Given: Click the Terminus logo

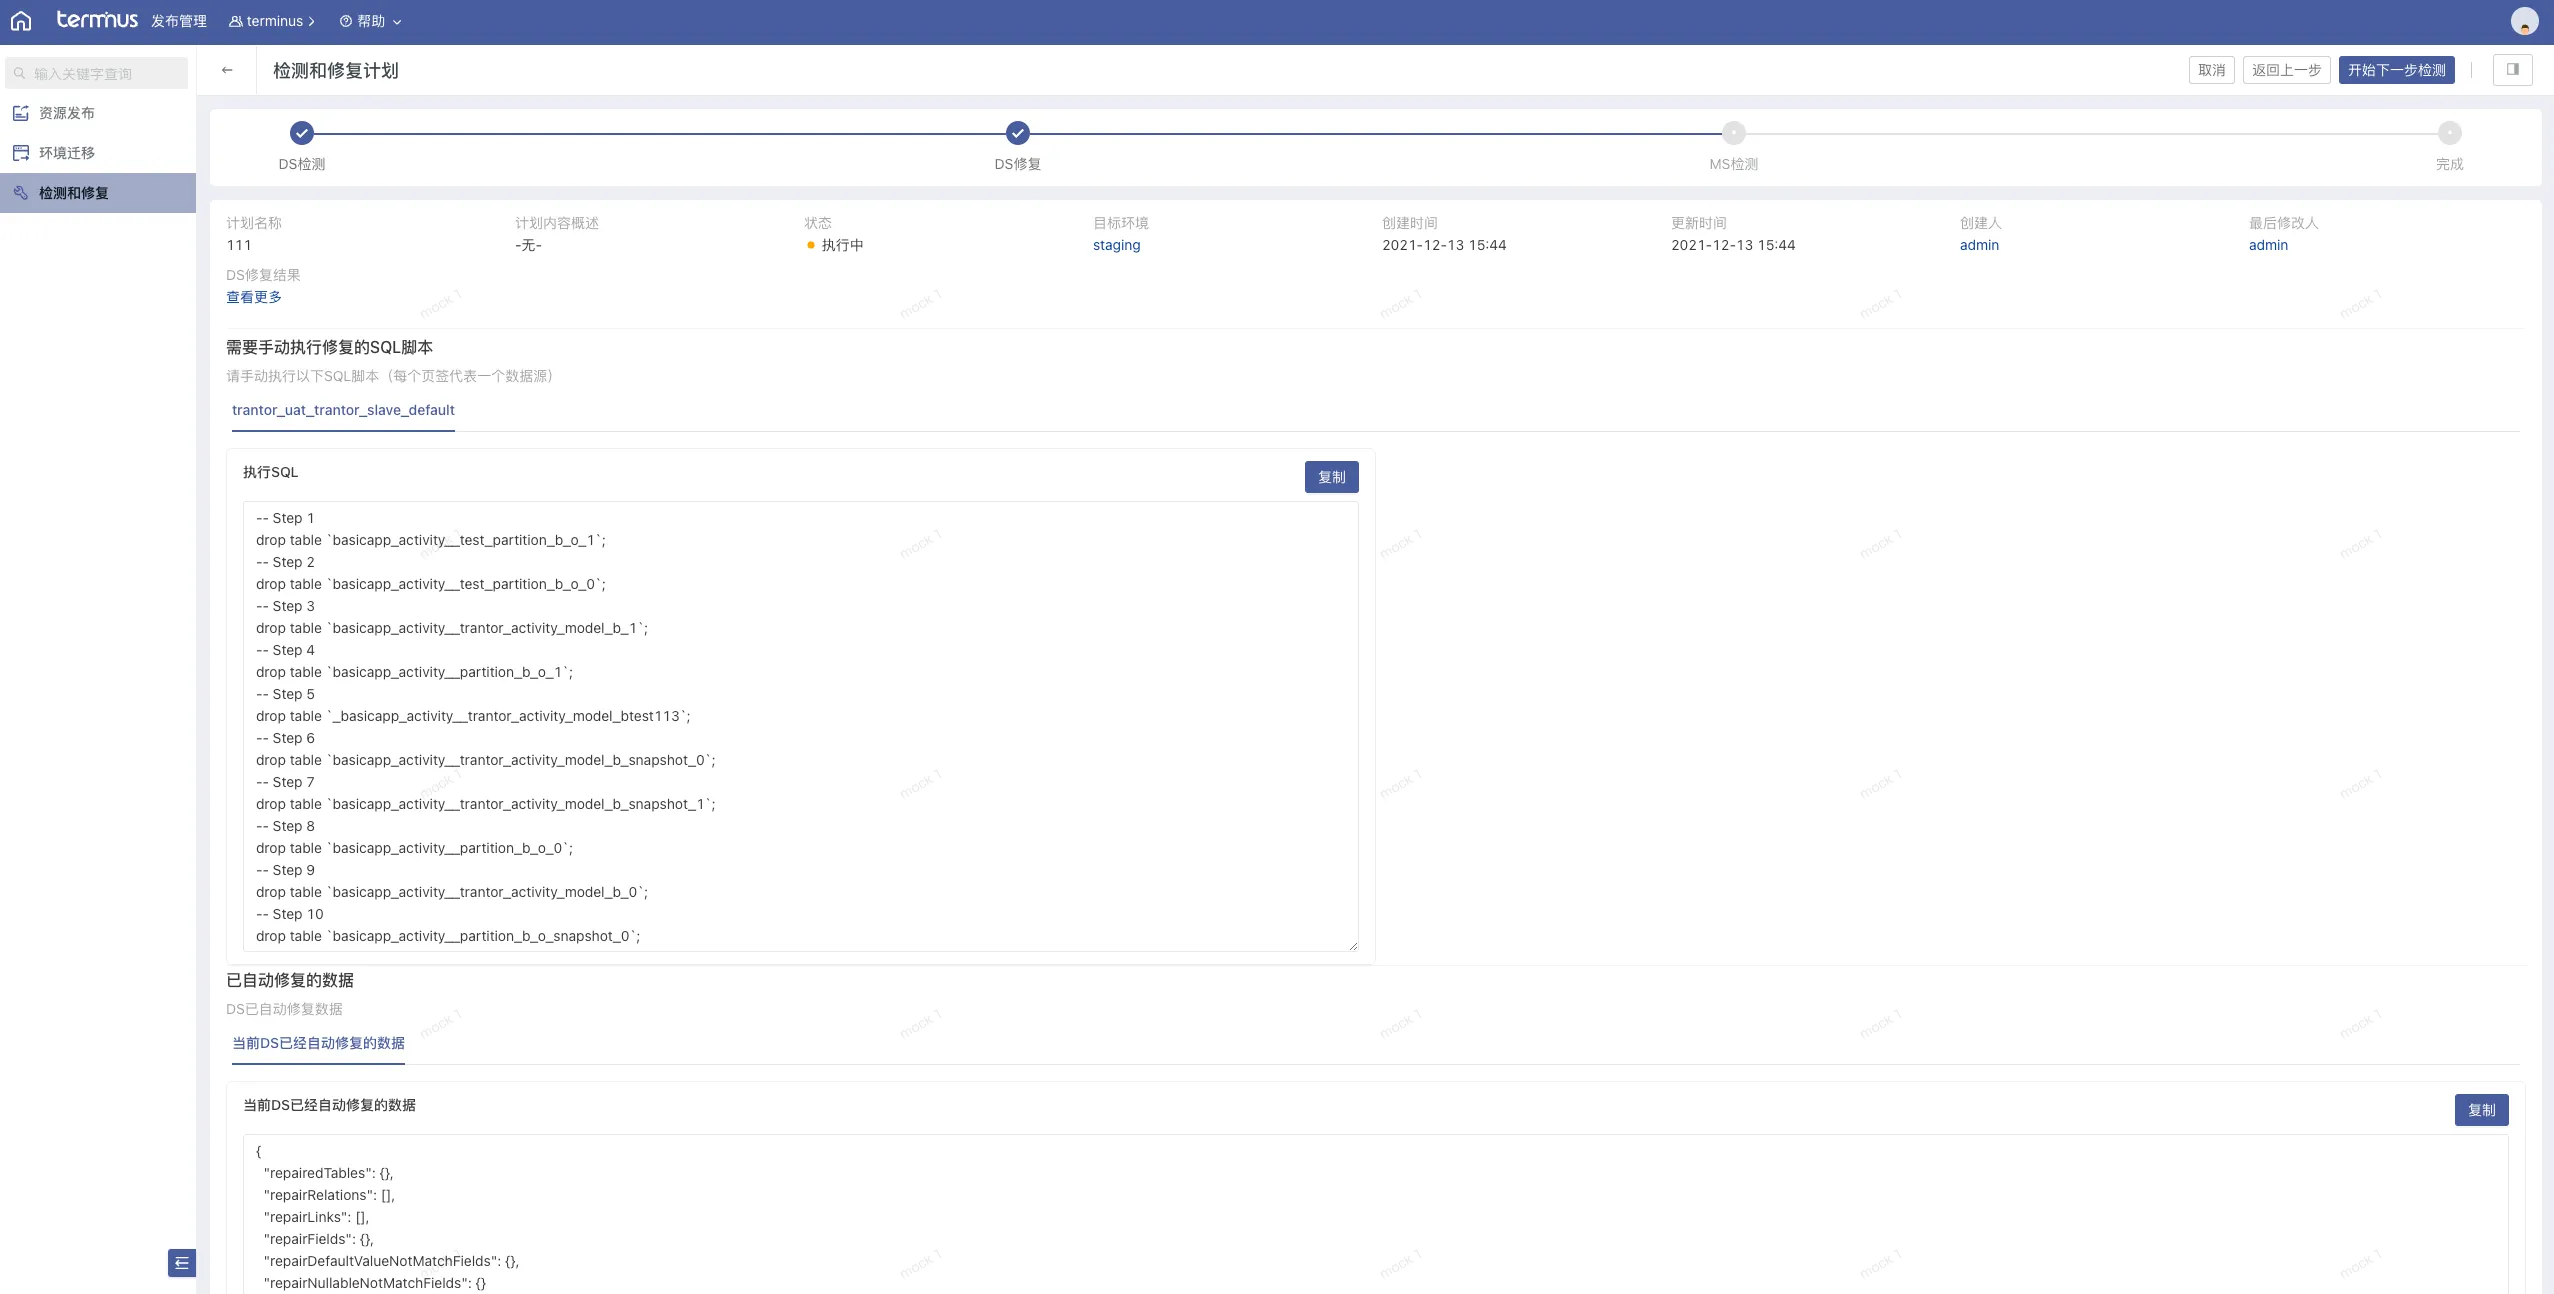Looking at the screenshot, I should [x=97, y=19].
